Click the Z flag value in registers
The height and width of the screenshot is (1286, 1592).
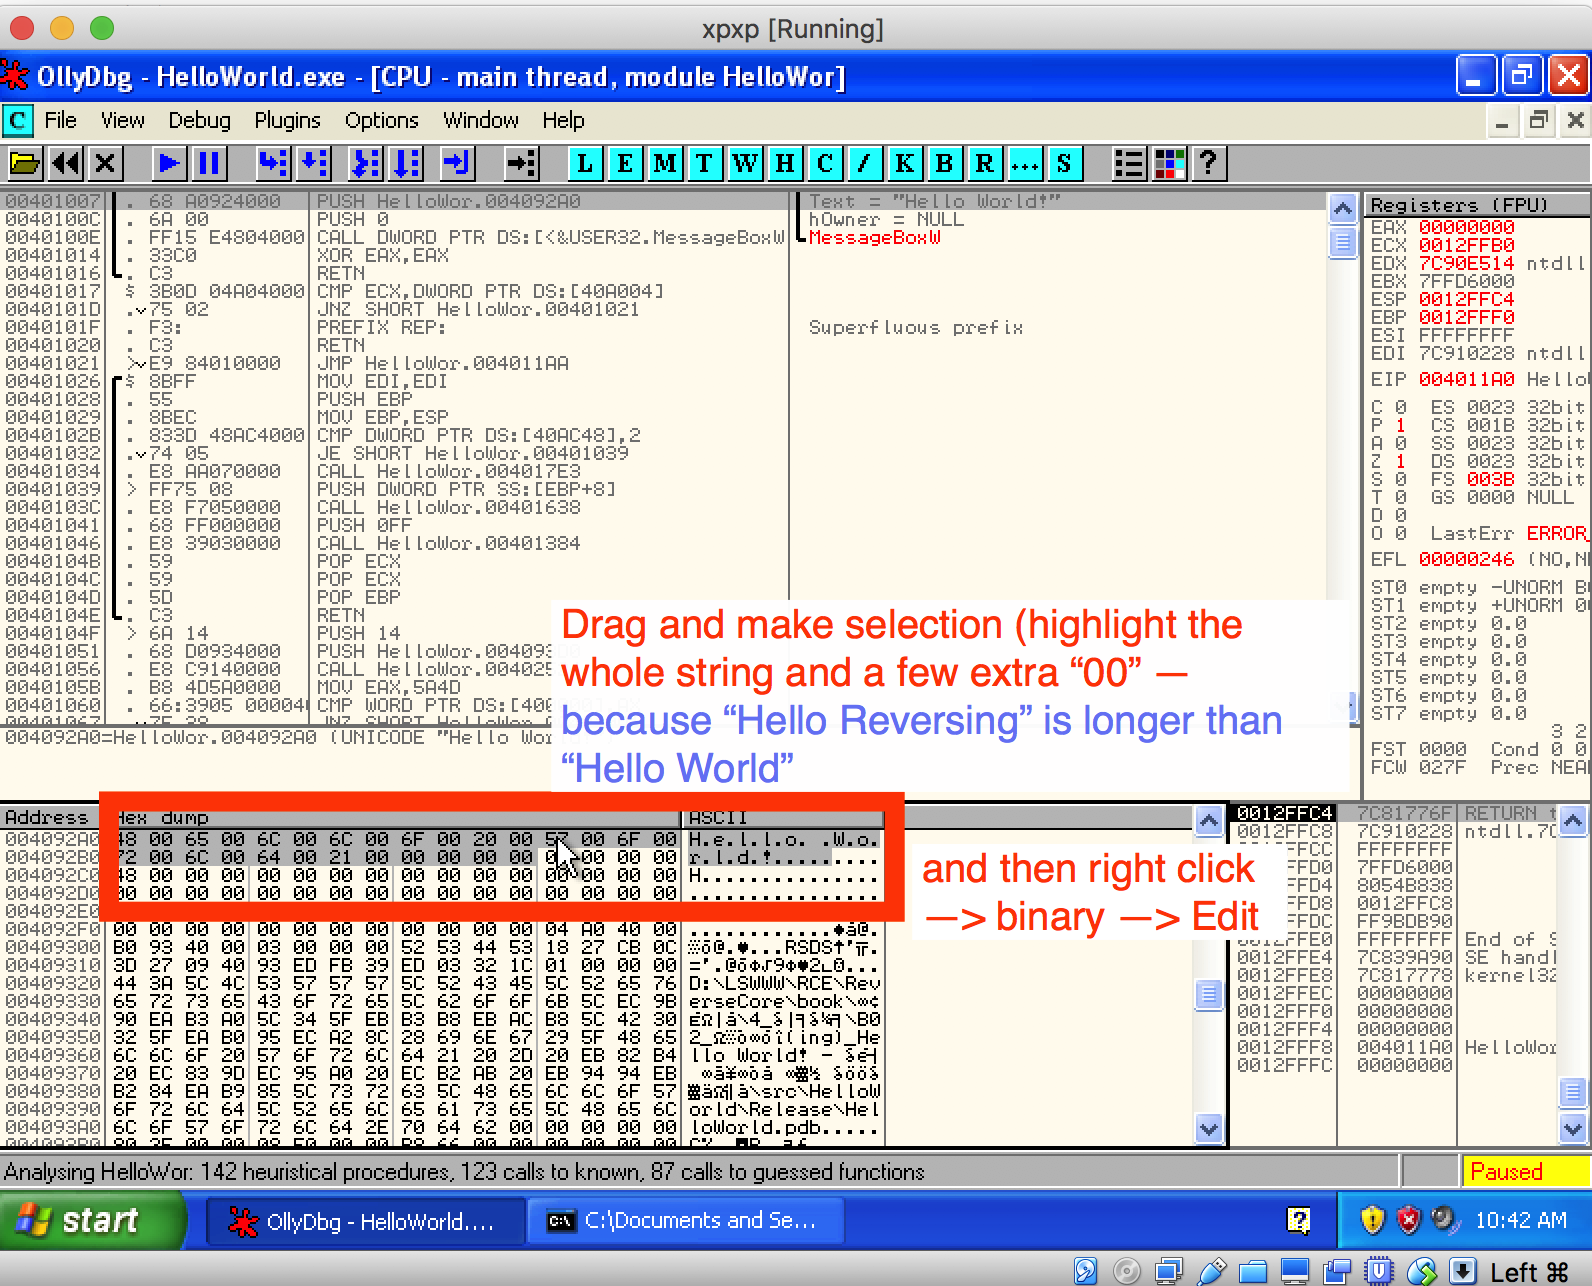click(x=1400, y=461)
